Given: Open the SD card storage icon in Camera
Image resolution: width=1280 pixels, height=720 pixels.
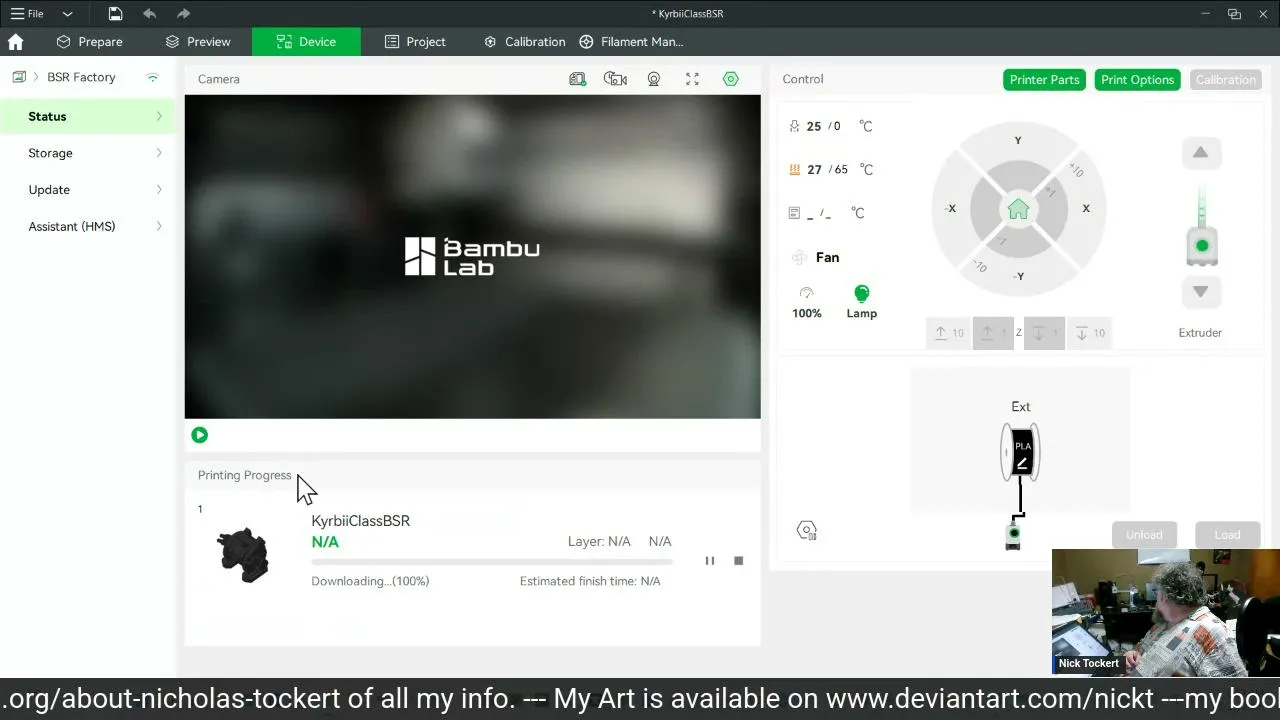Looking at the screenshot, I should (577, 79).
